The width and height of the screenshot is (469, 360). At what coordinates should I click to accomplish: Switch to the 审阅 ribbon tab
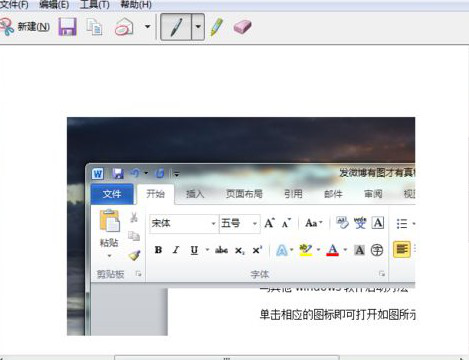click(373, 194)
